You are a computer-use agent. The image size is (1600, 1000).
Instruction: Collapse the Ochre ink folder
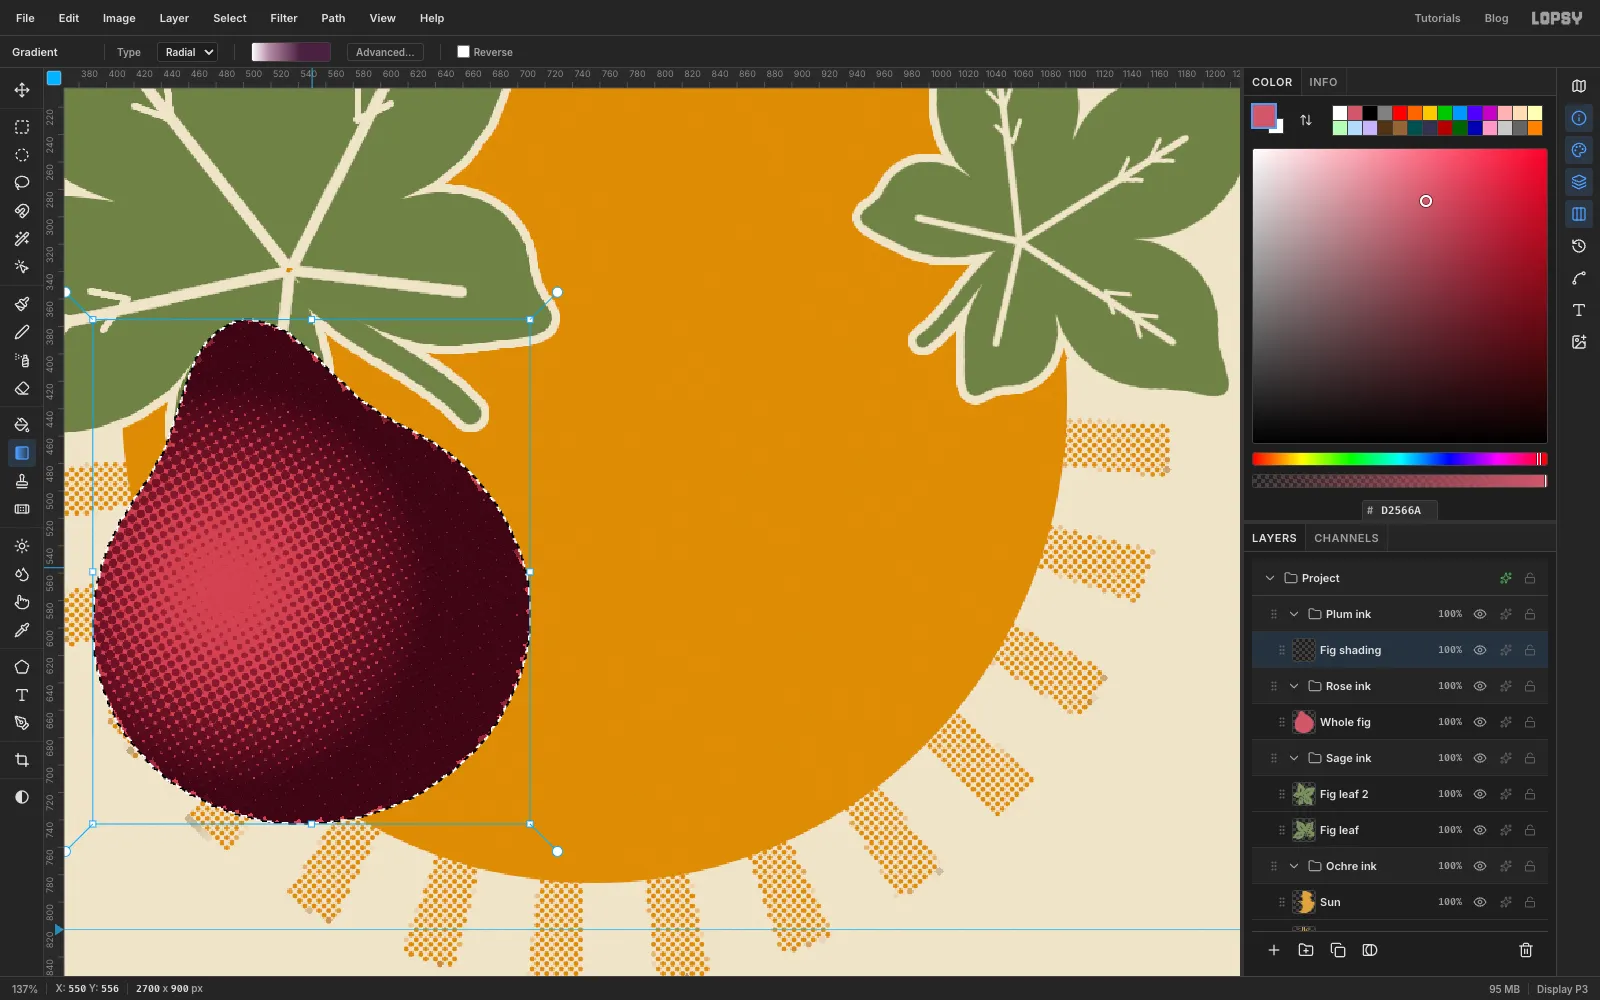(1294, 866)
